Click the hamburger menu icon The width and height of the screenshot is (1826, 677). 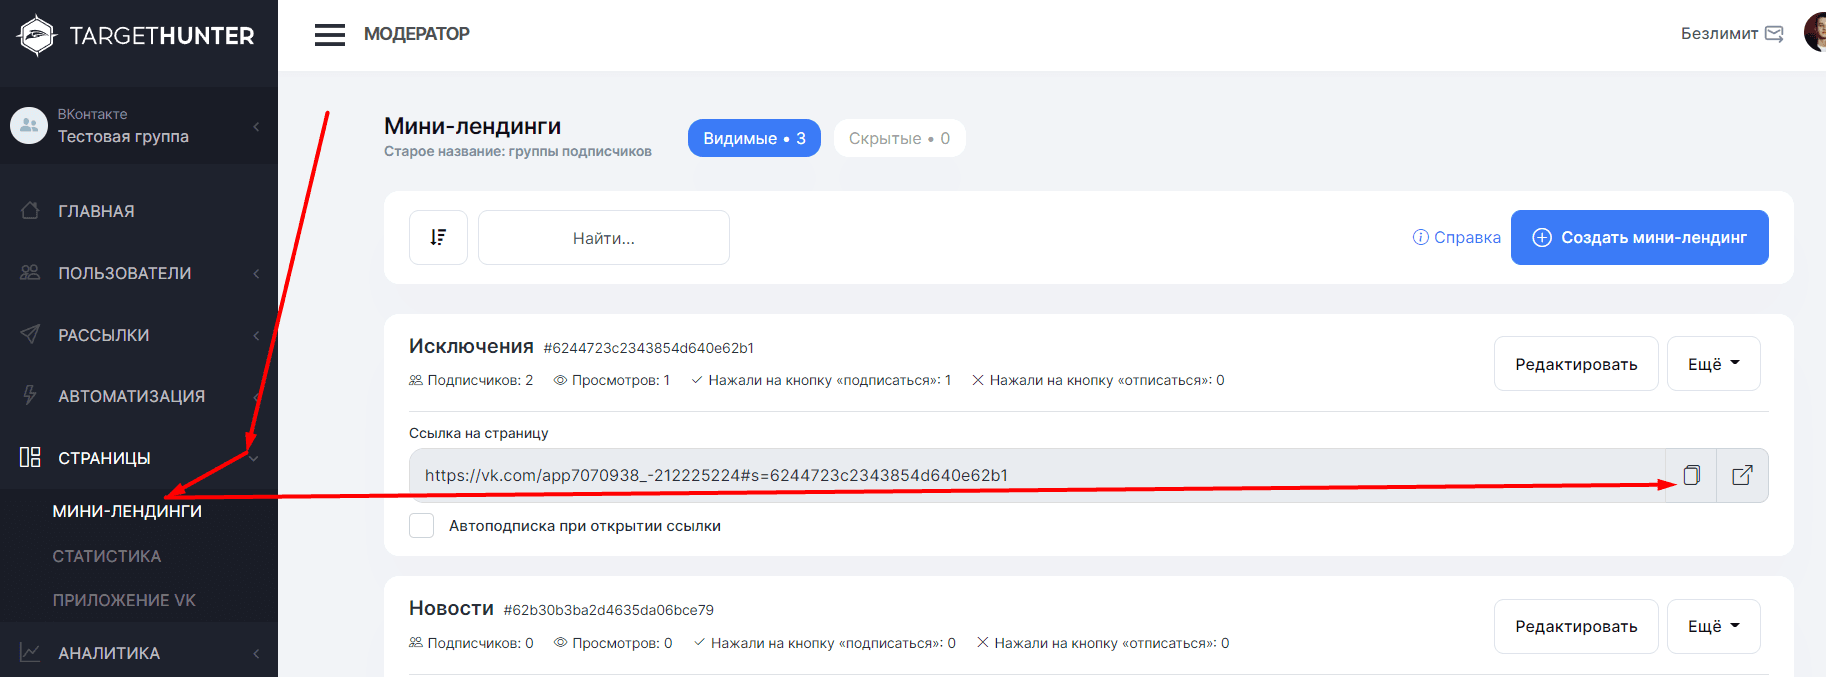pos(329,35)
